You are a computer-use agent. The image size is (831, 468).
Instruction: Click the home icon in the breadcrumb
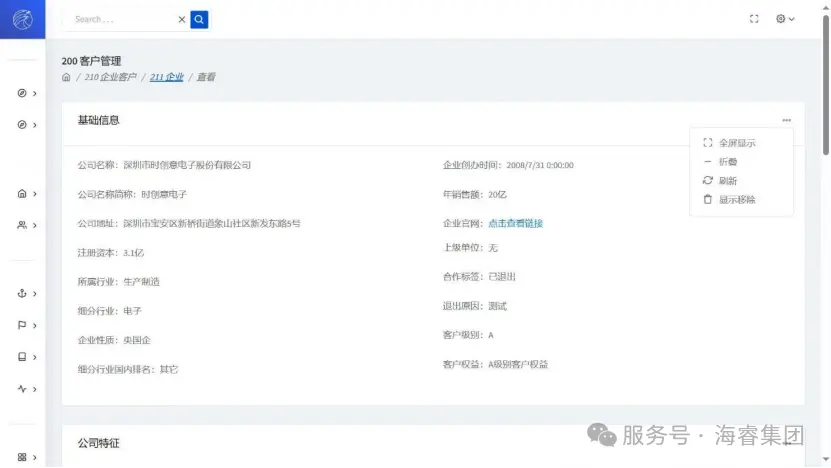tap(67, 77)
